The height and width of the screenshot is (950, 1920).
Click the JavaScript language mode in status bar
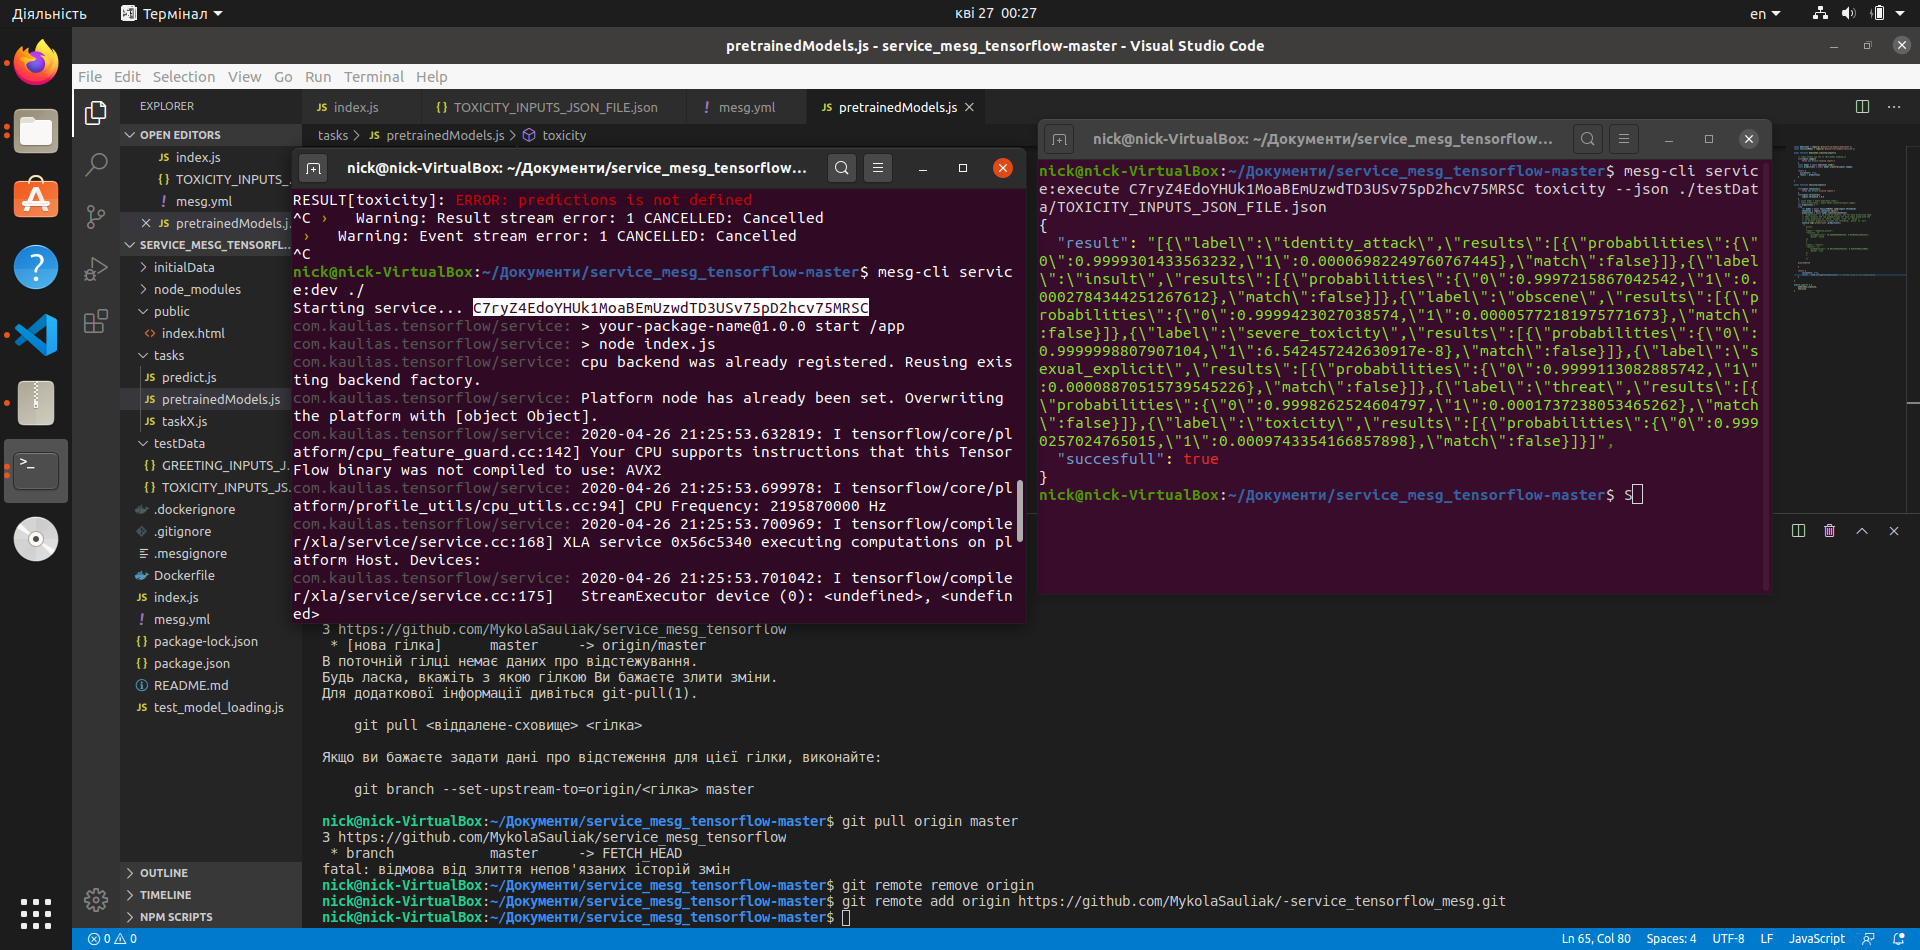pos(1816,939)
